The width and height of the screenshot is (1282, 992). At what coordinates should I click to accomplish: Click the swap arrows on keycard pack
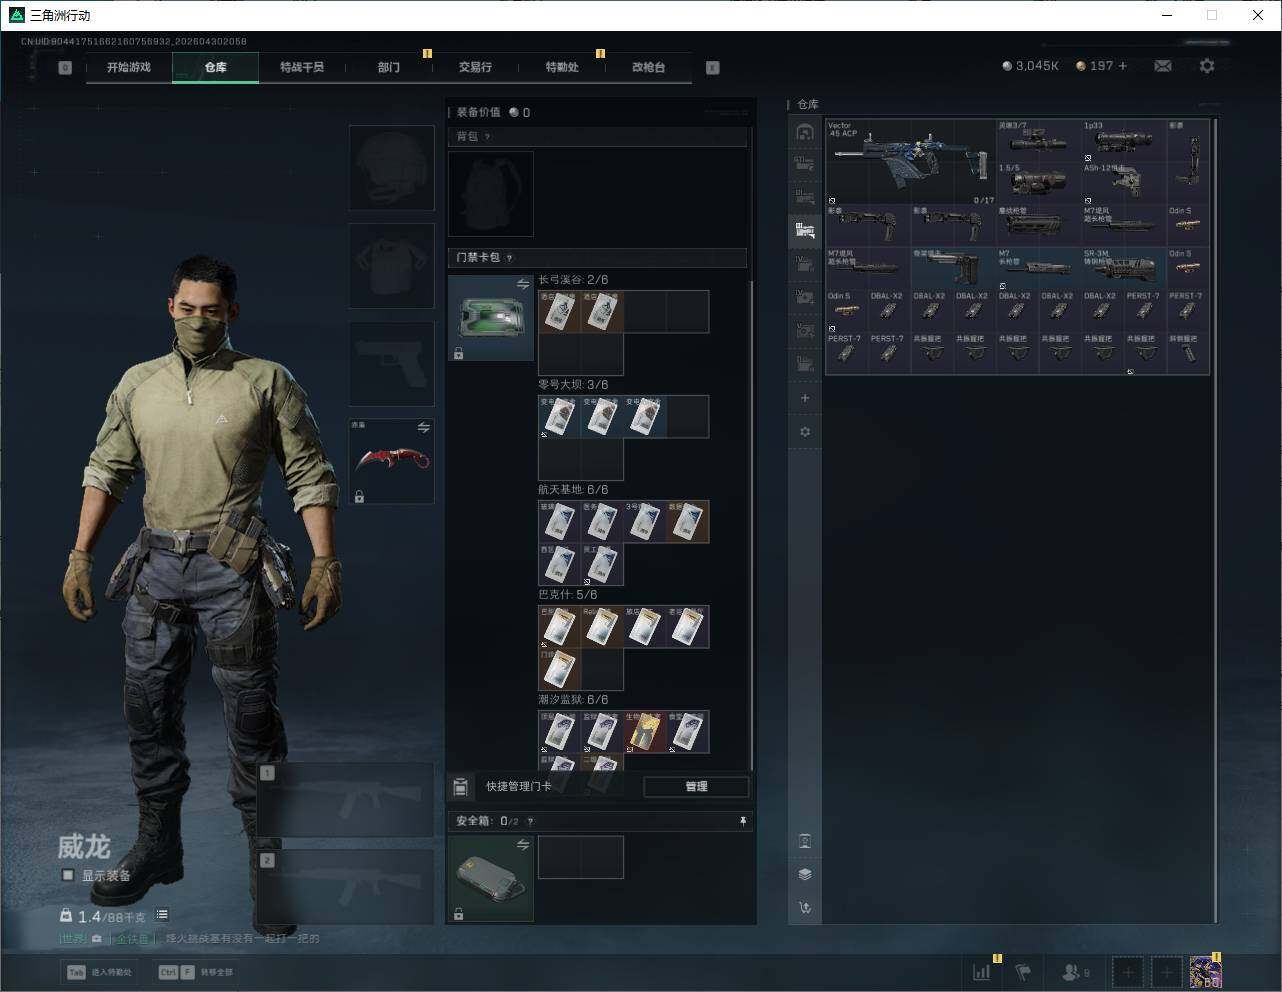click(x=523, y=285)
